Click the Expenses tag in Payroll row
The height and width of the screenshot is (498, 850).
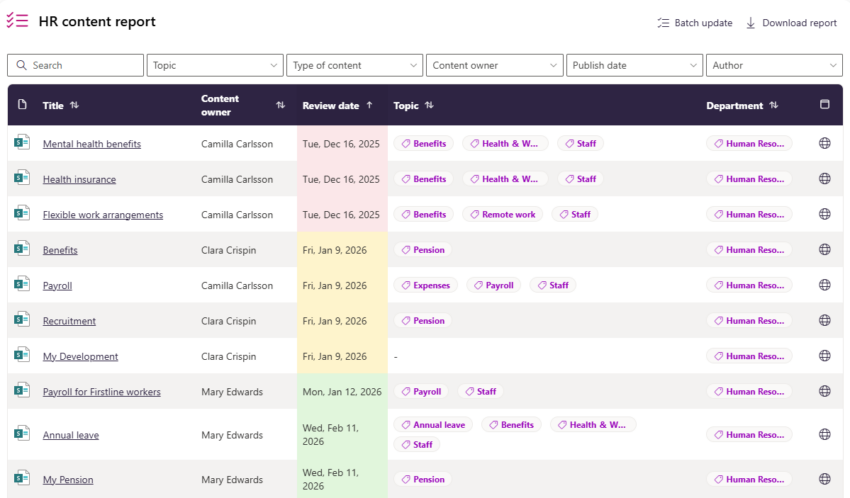coord(425,285)
